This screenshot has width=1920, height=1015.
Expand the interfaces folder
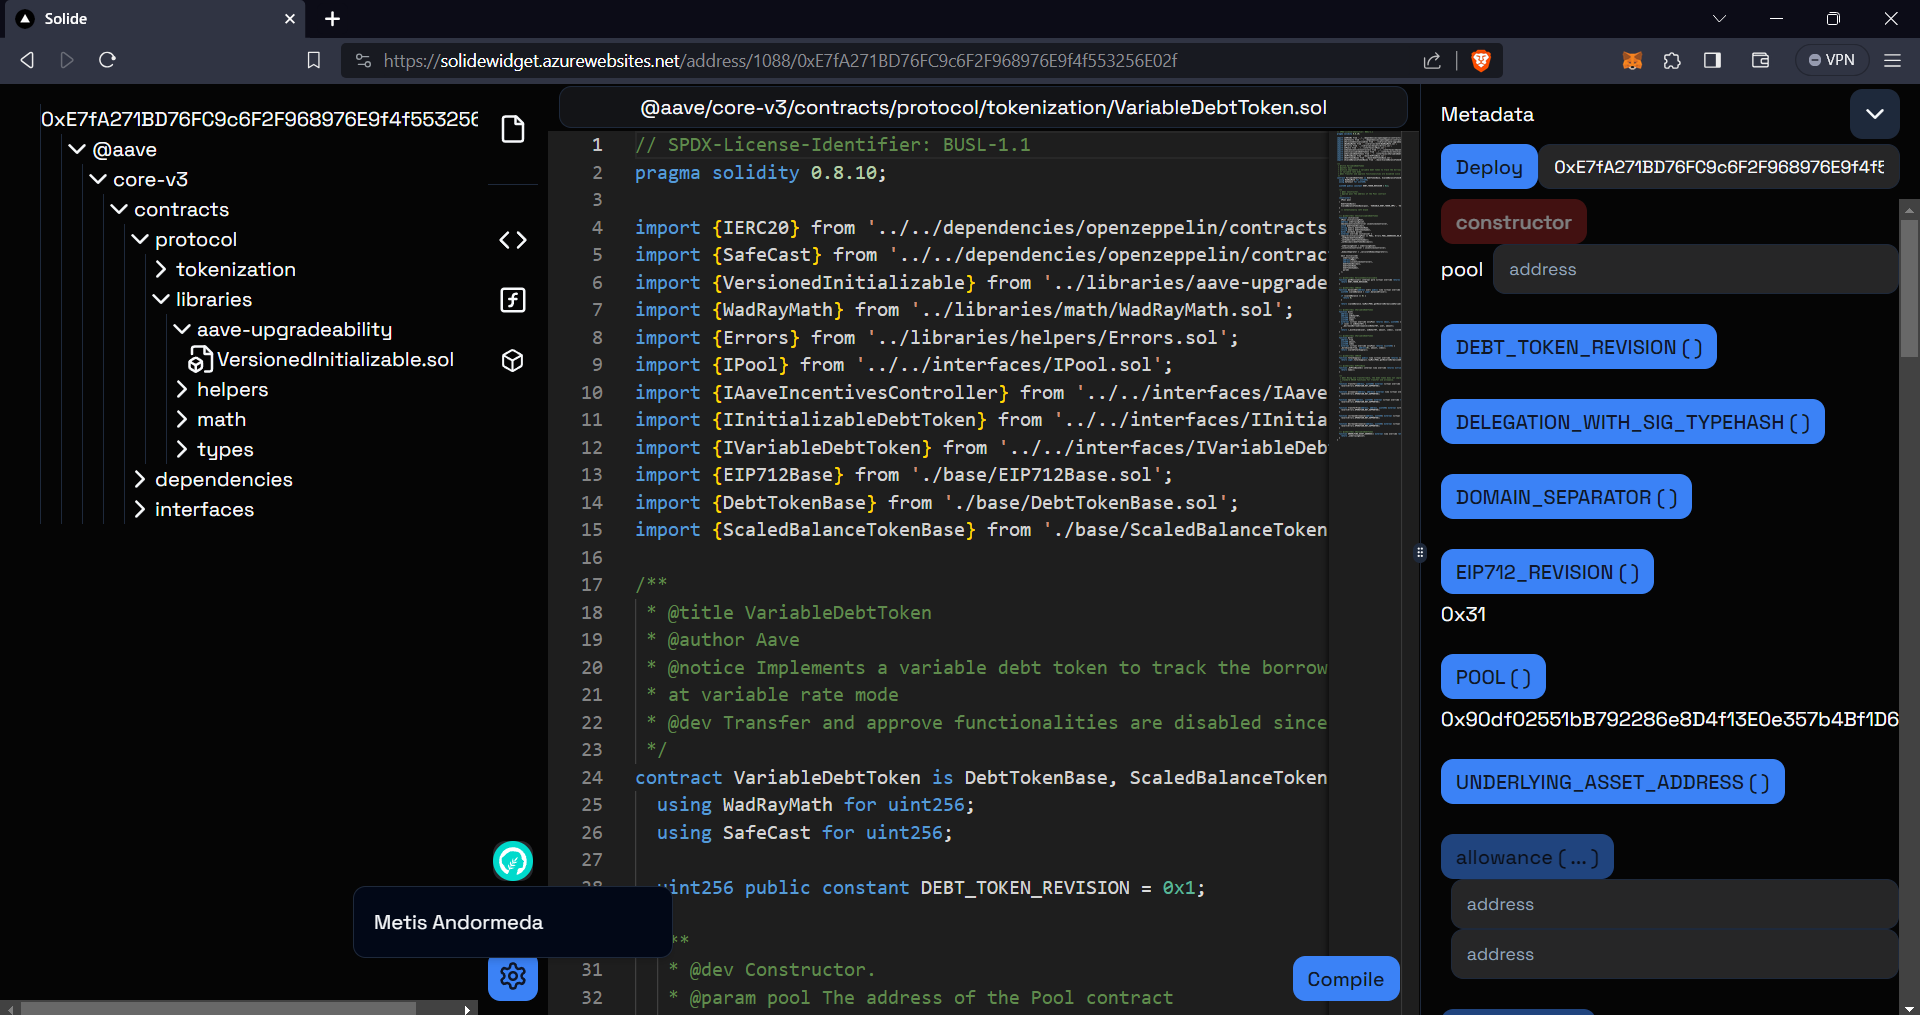(193, 509)
